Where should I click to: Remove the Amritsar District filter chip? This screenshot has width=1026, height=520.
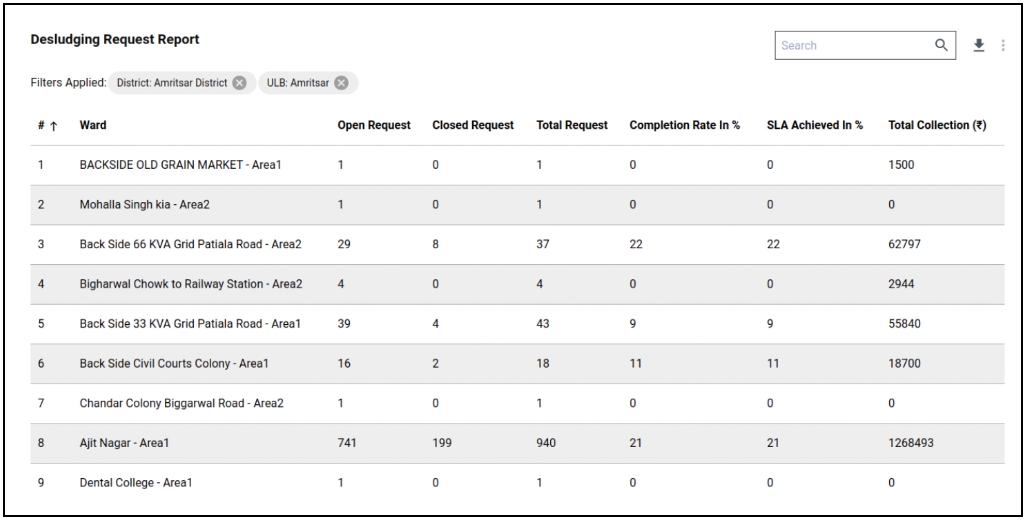(239, 83)
